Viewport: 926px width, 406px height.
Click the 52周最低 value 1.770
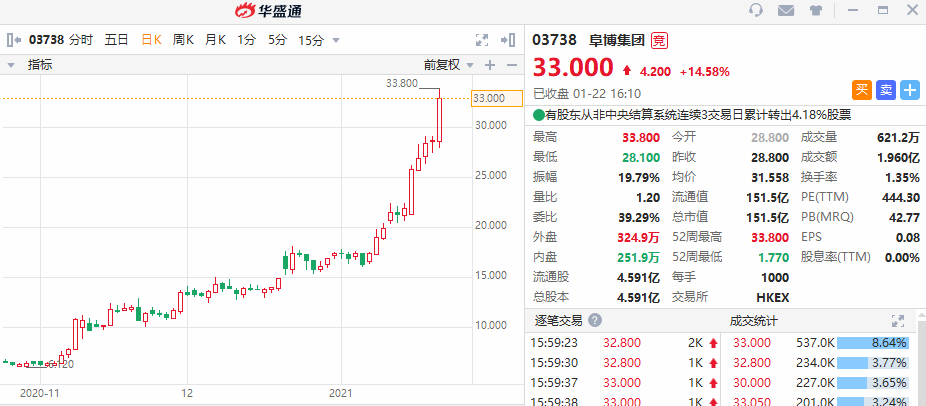[772, 257]
